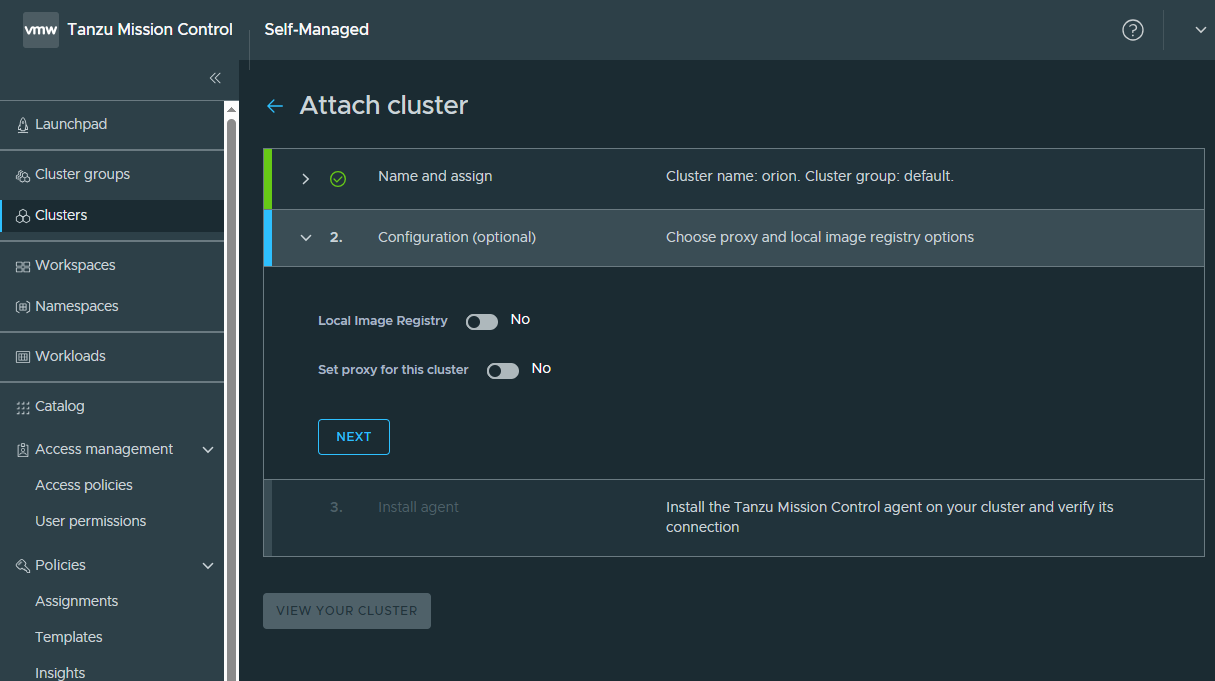This screenshot has height=681, width=1215.
Task: Click the Install agent step label
Action: point(418,507)
